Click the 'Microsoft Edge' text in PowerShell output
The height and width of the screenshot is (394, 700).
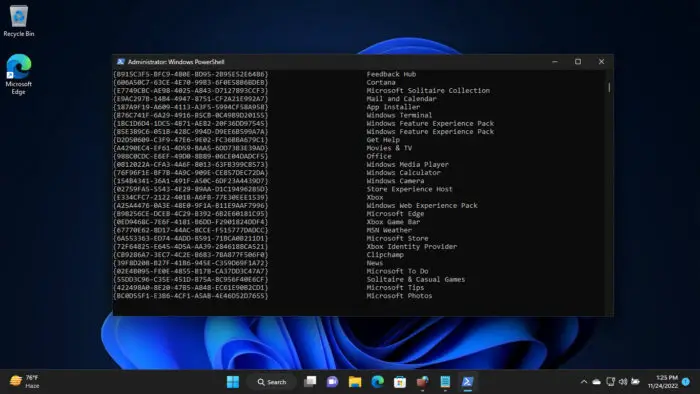click(395, 214)
